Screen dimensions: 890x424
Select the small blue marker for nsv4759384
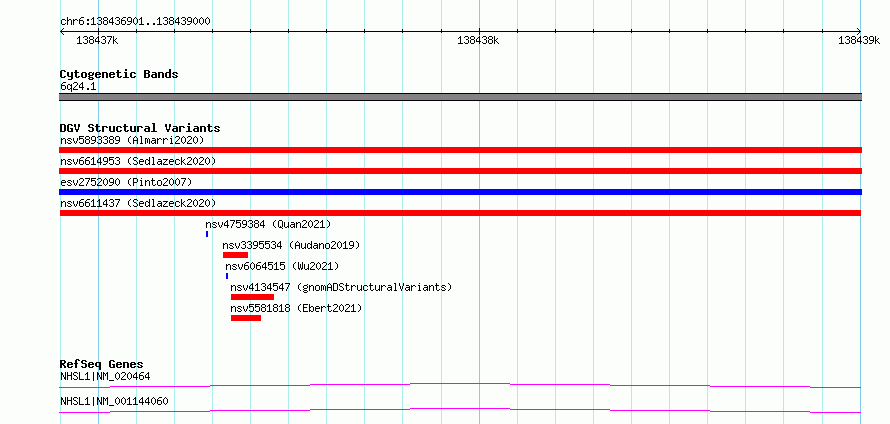(x=207, y=234)
